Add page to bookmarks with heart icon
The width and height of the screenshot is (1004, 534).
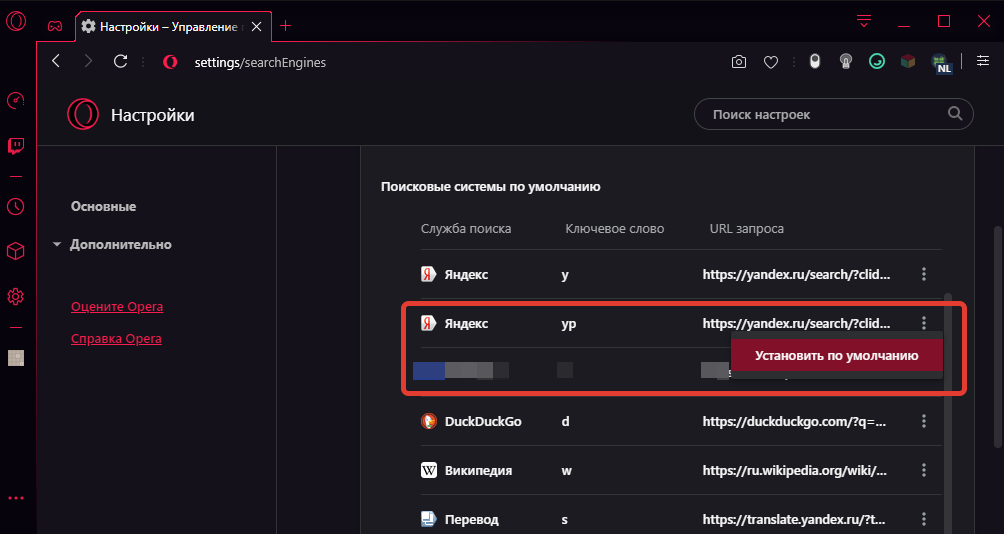point(771,62)
